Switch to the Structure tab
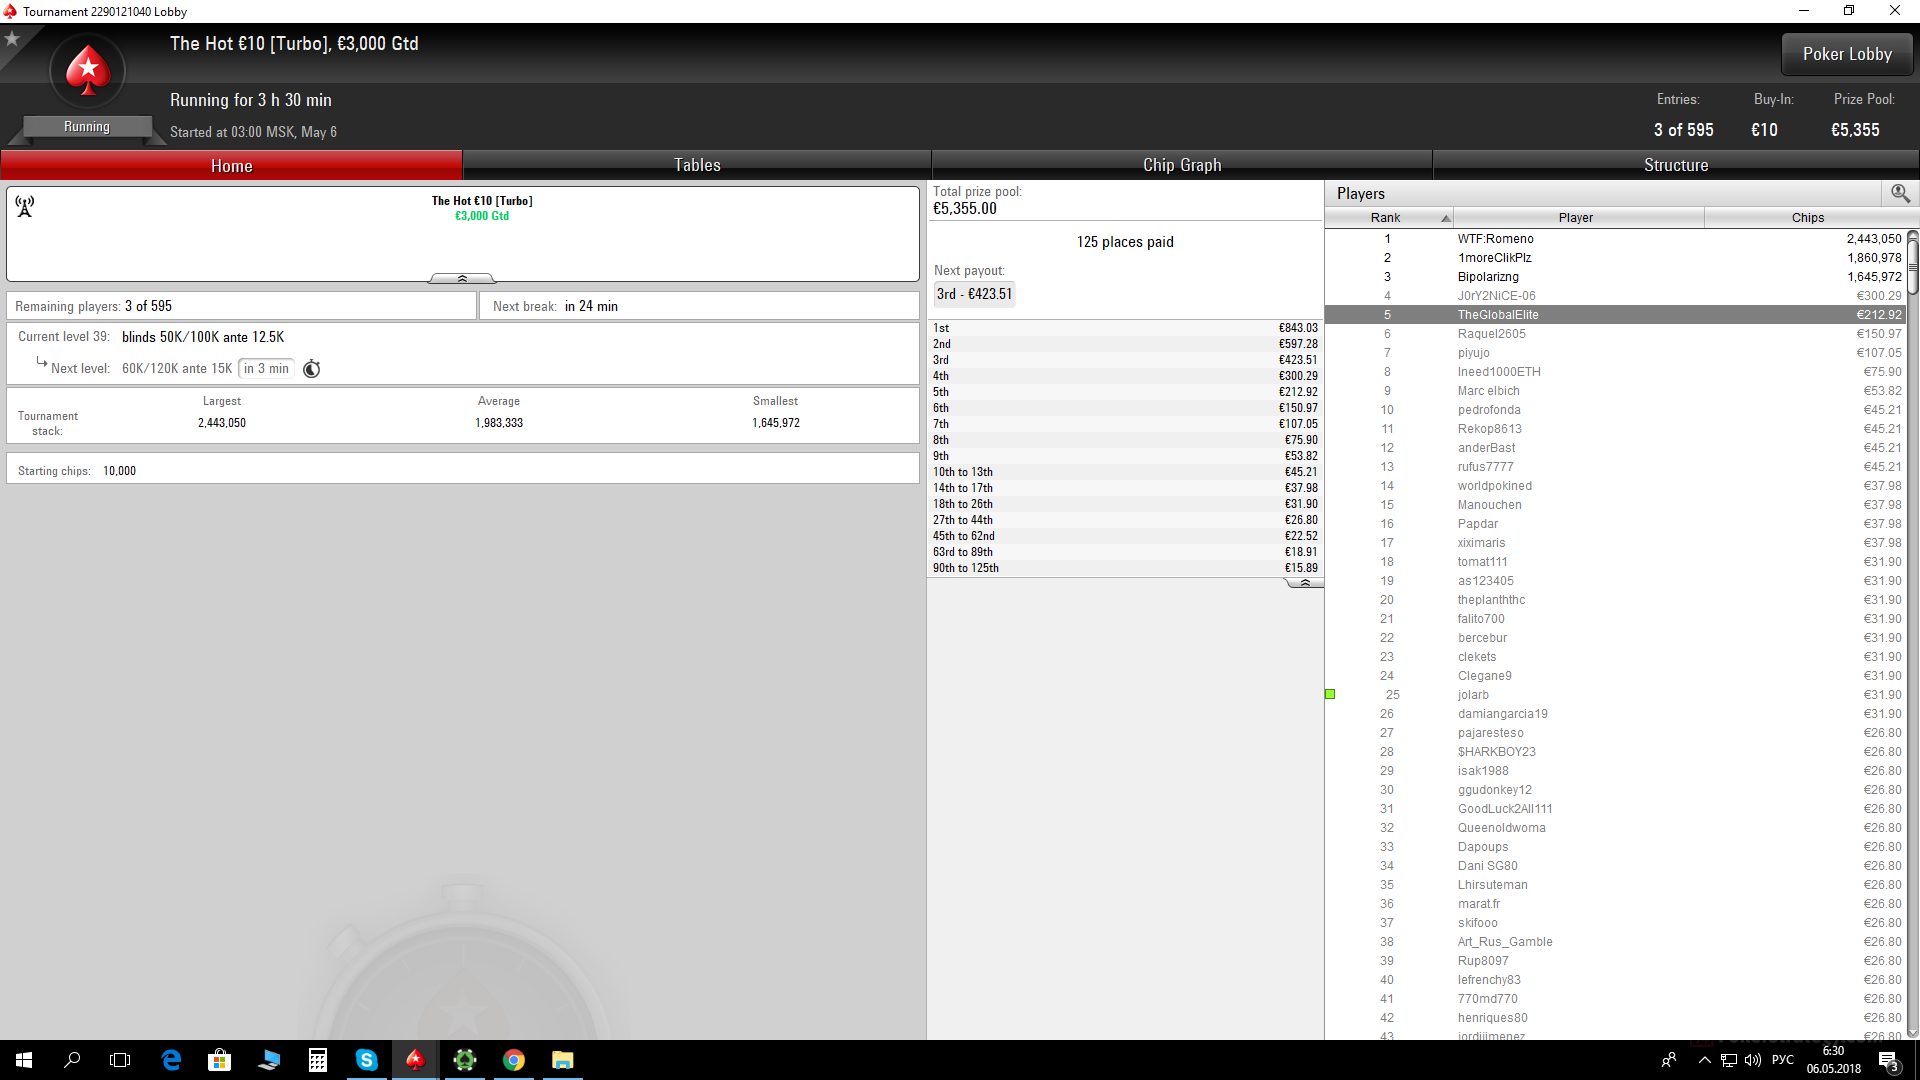1920x1080 pixels. (x=1676, y=165)
